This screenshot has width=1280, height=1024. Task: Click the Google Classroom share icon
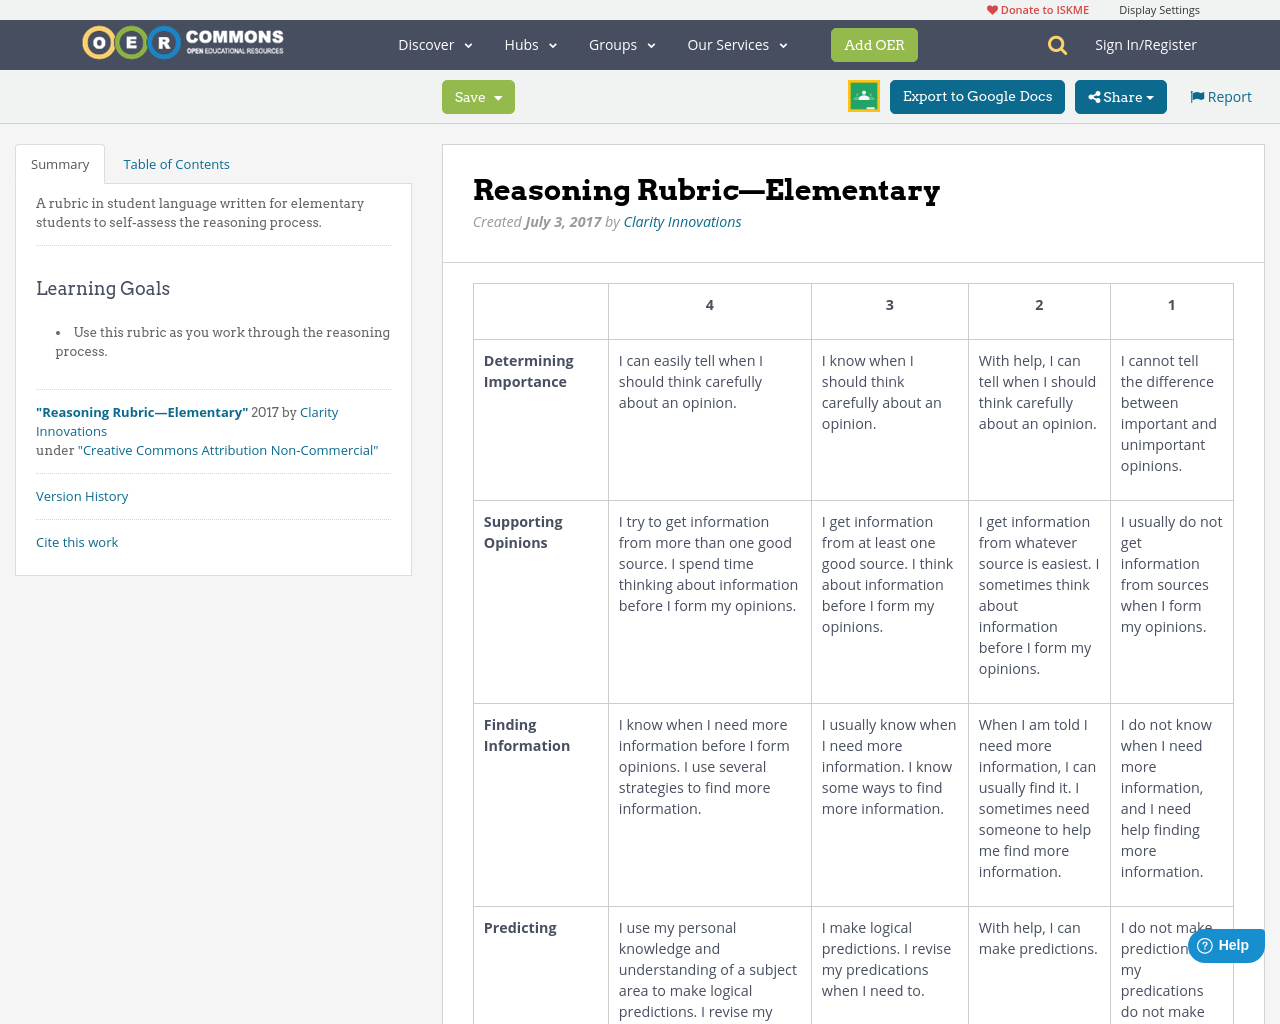[x=864, y=96]
